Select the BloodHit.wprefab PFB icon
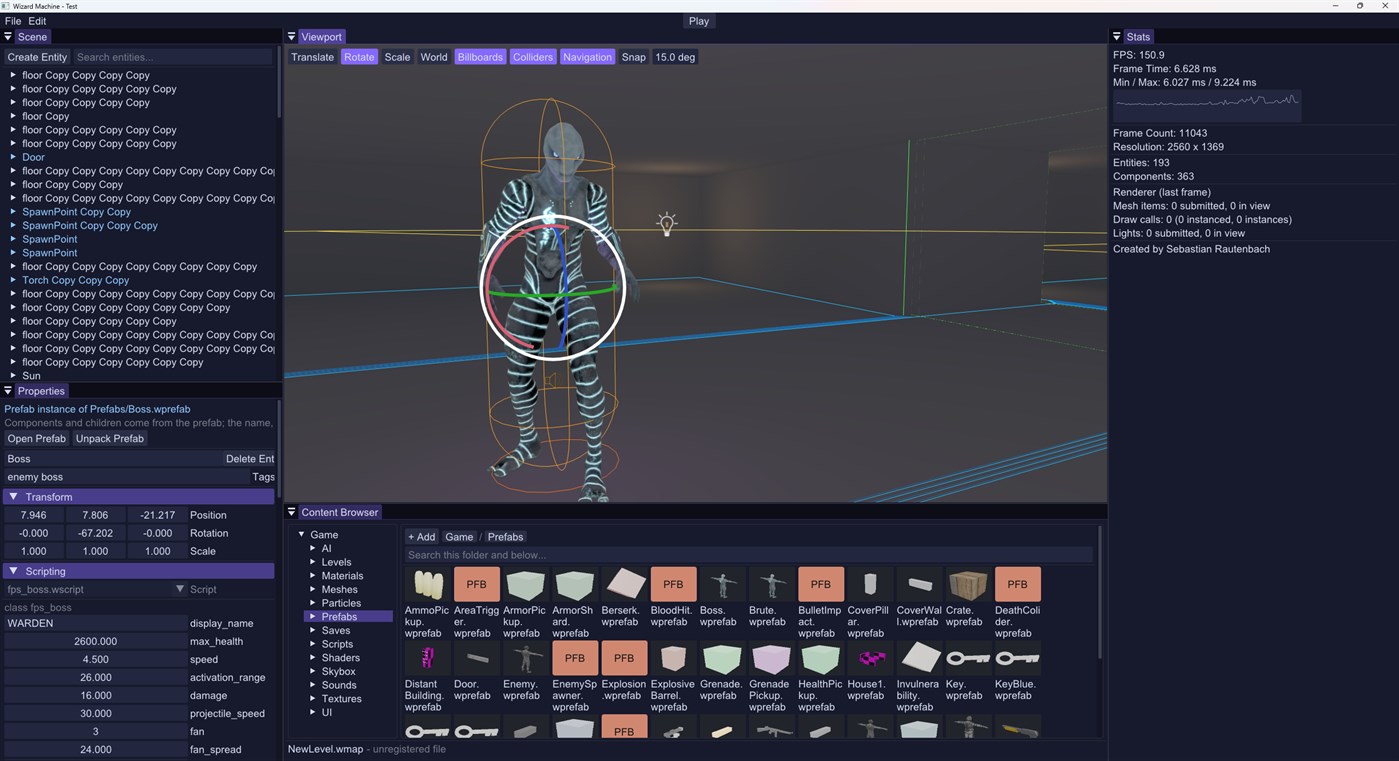Viewport: 1399px width, 761px height. pyautogui.click(x=673, y=585)
